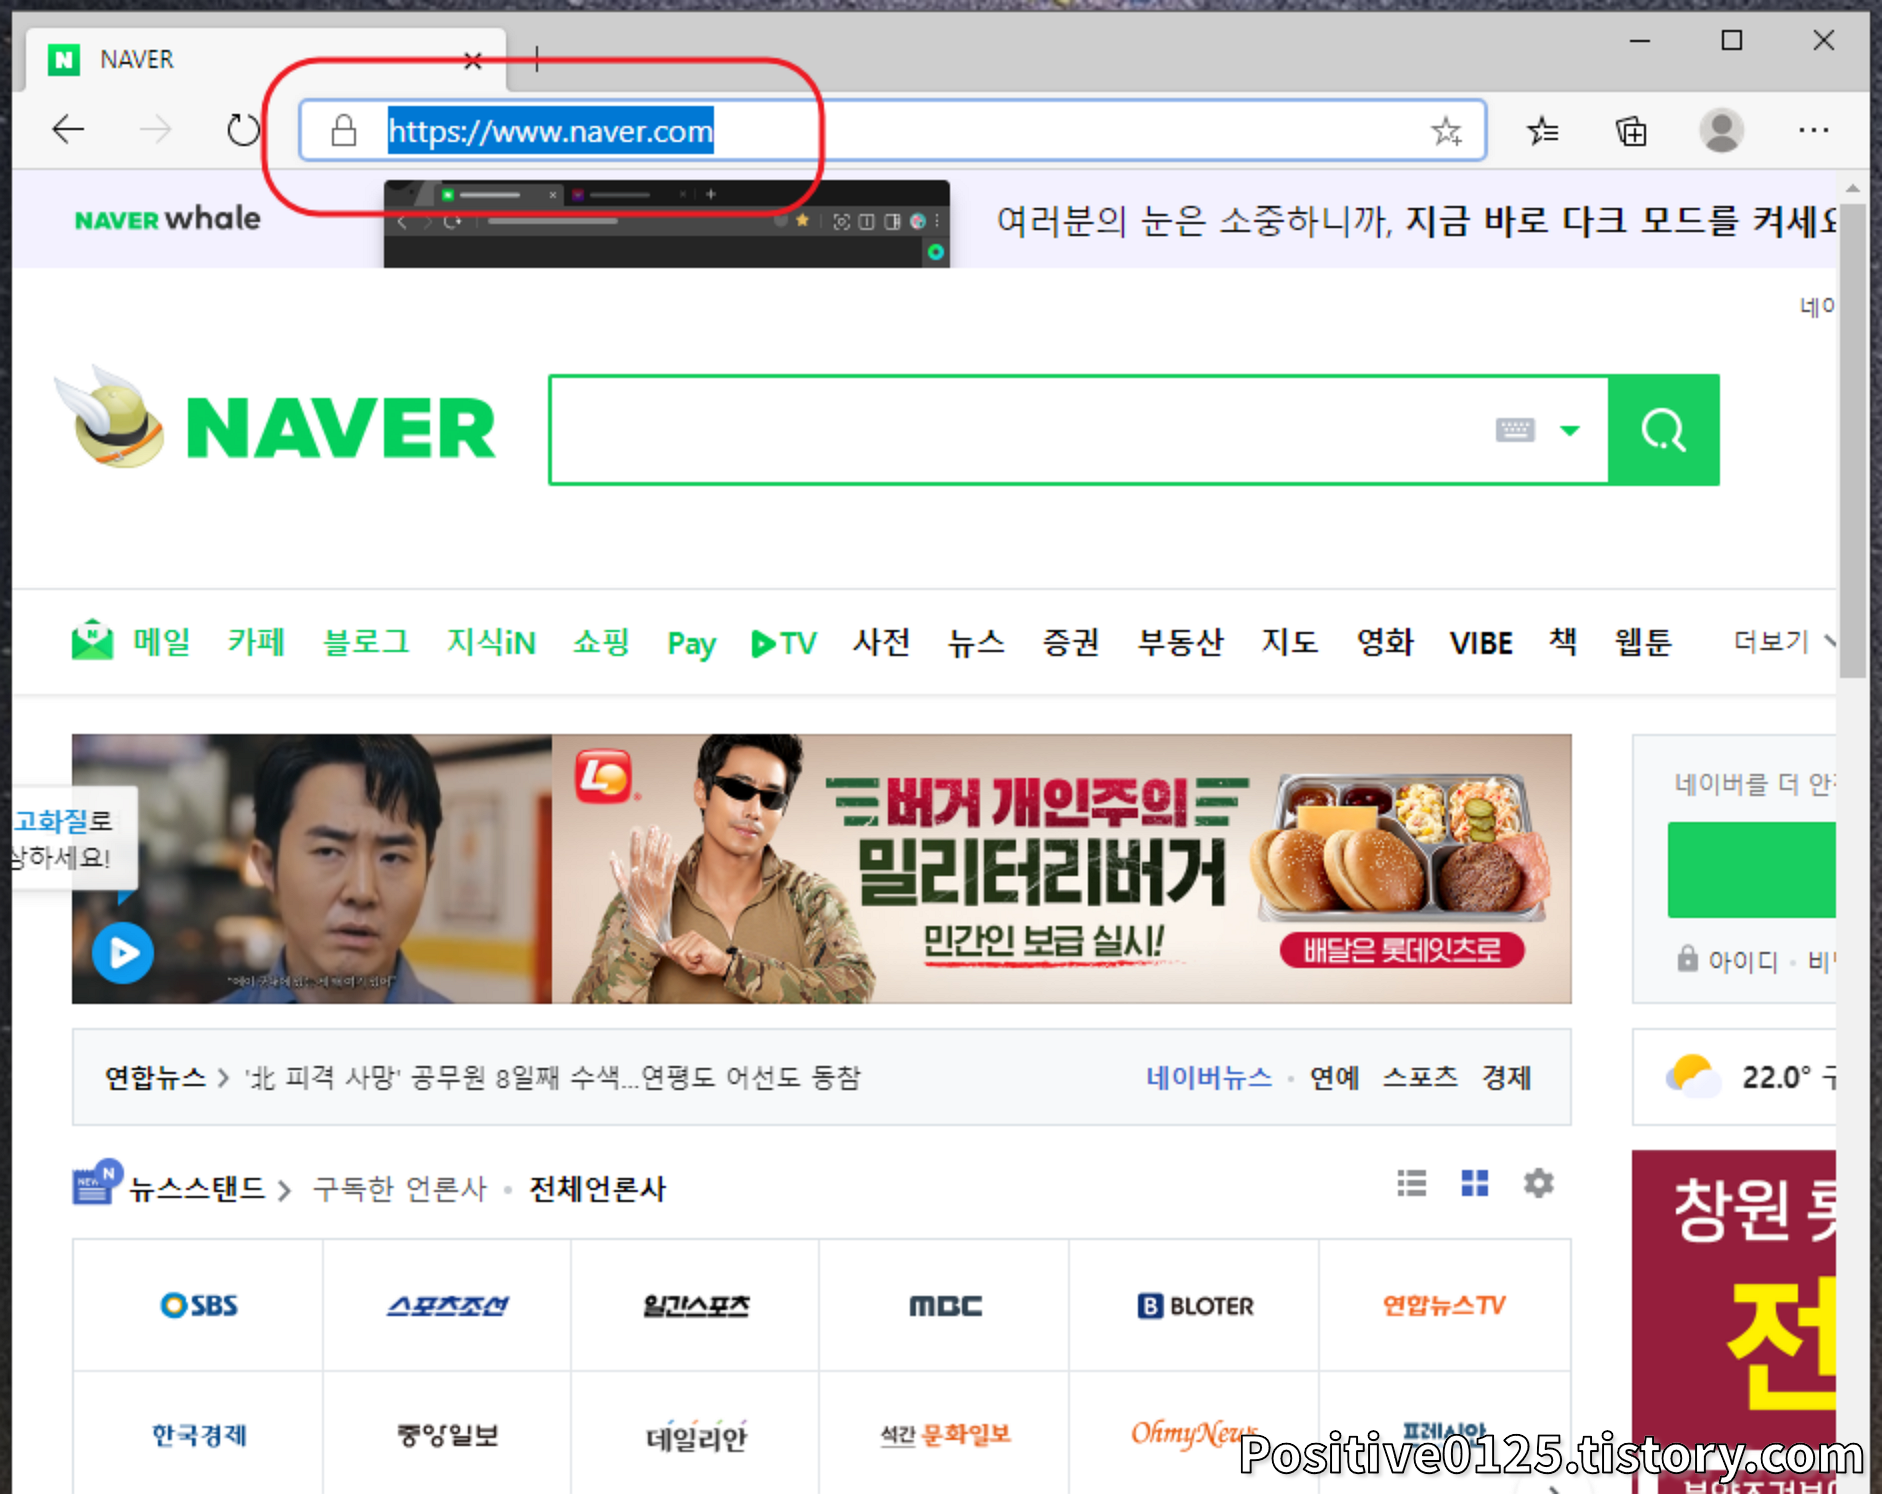The width and height of the screenshot is (1882, 1494).
Task: Open 한국경제 press thumbnail
Action: coord(198,1435)
